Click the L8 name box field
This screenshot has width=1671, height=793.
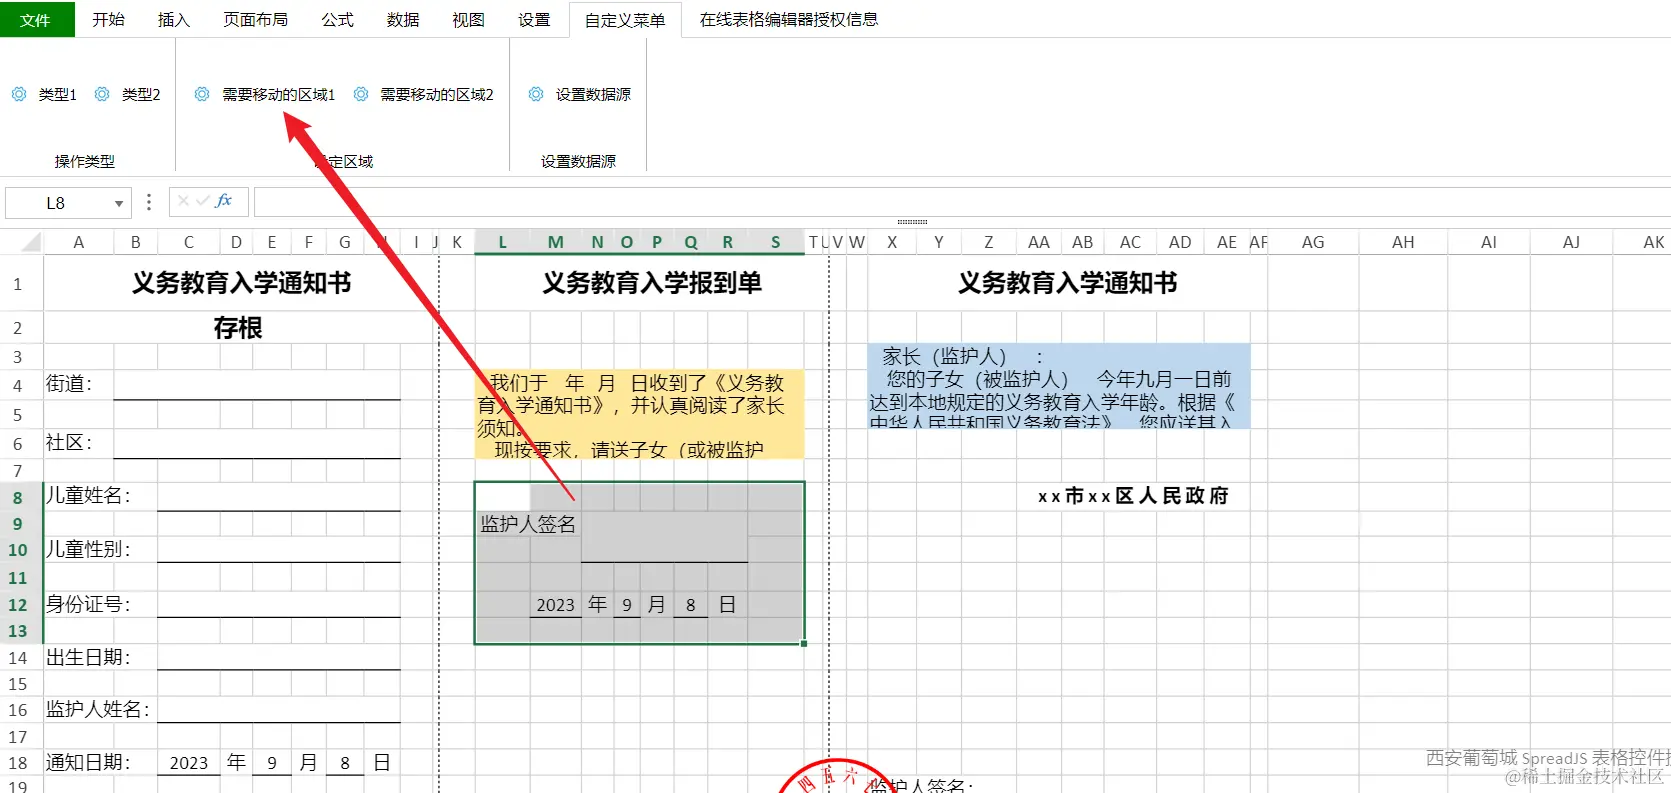point(56,203)
